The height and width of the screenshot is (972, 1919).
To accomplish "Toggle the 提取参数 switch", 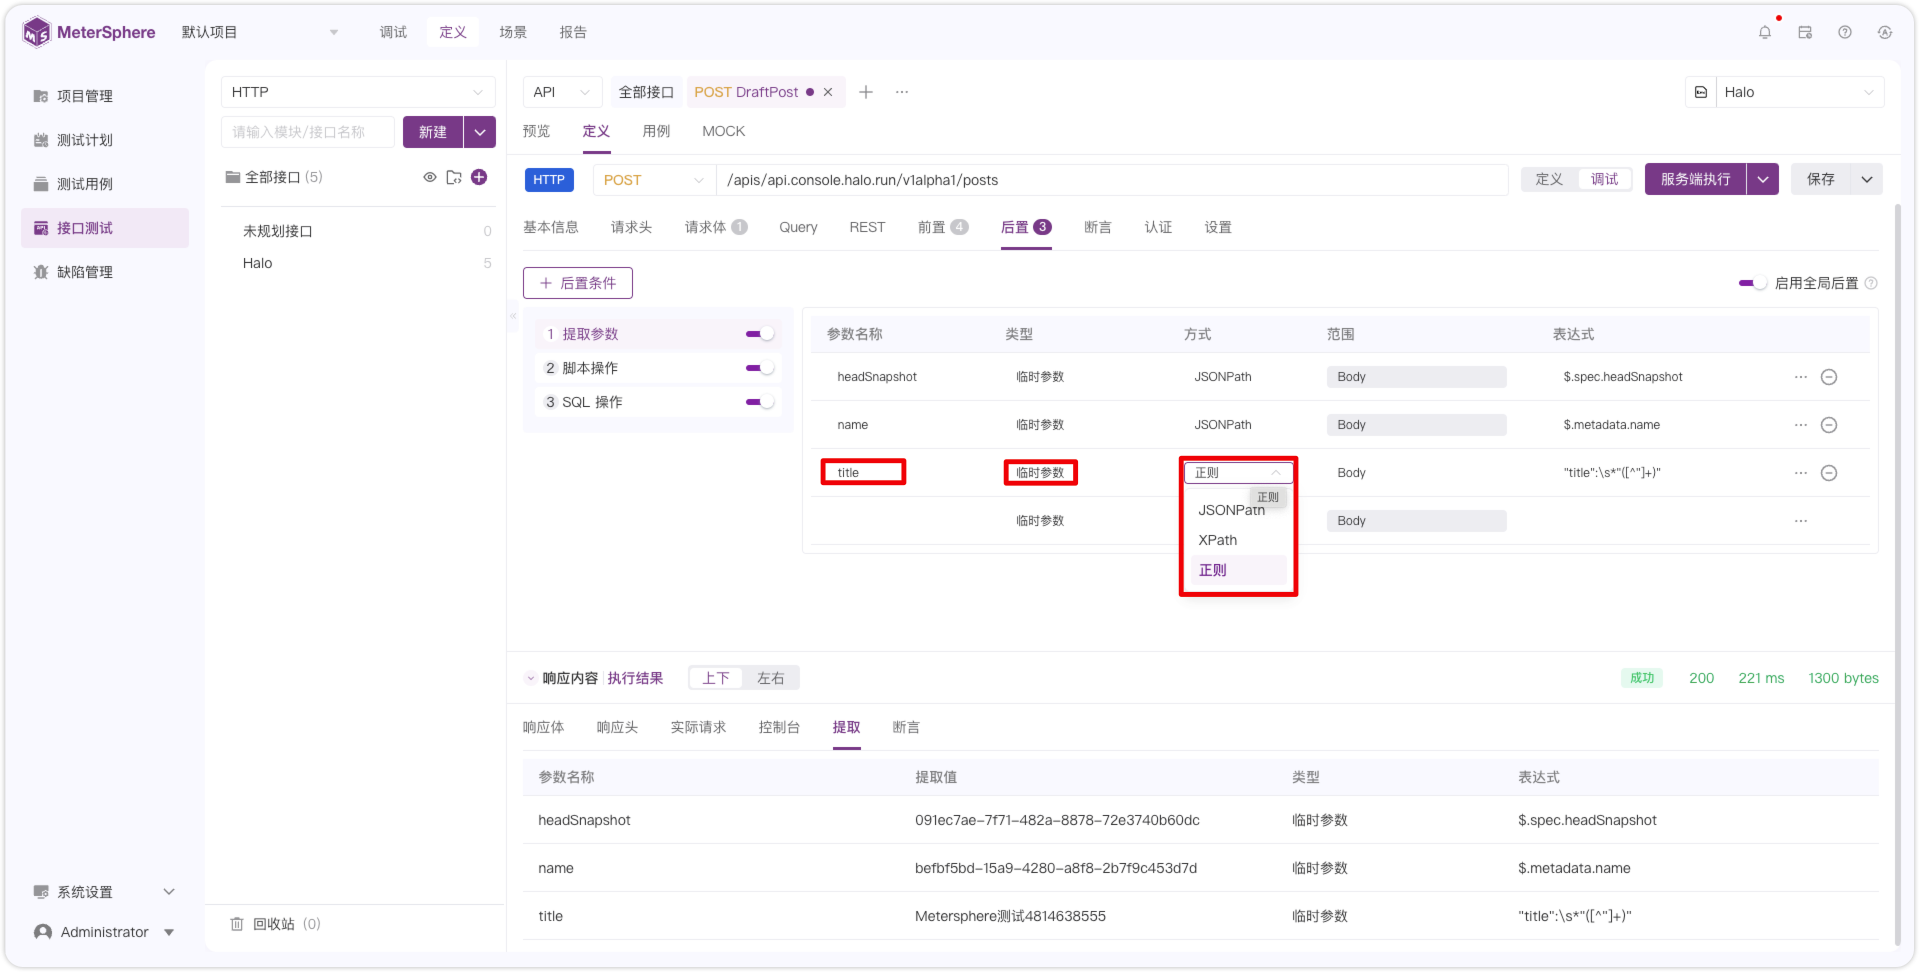I will point(760,334).
